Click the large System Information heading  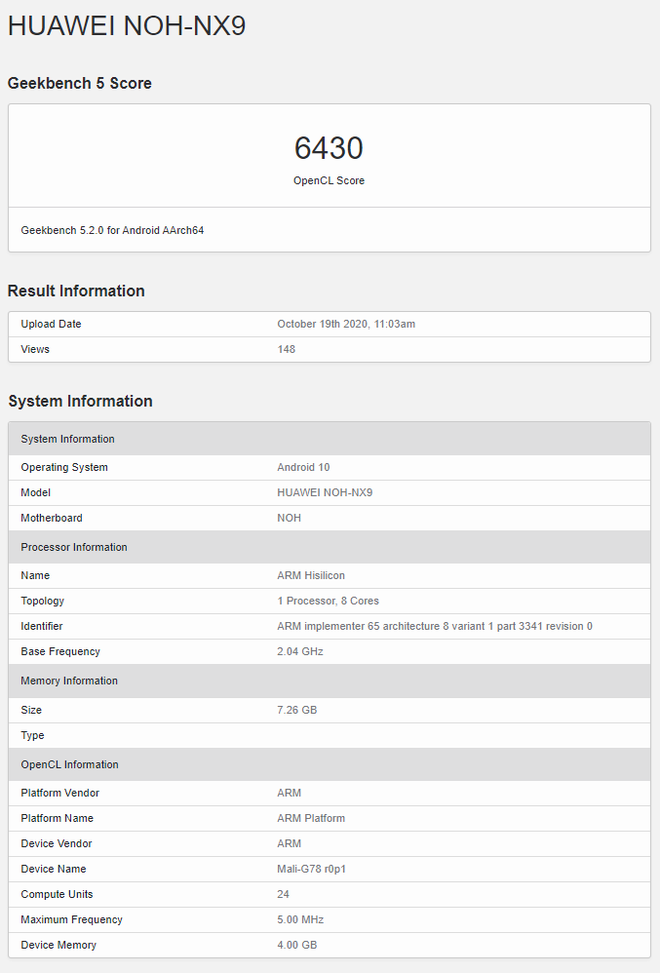(80, 401)
